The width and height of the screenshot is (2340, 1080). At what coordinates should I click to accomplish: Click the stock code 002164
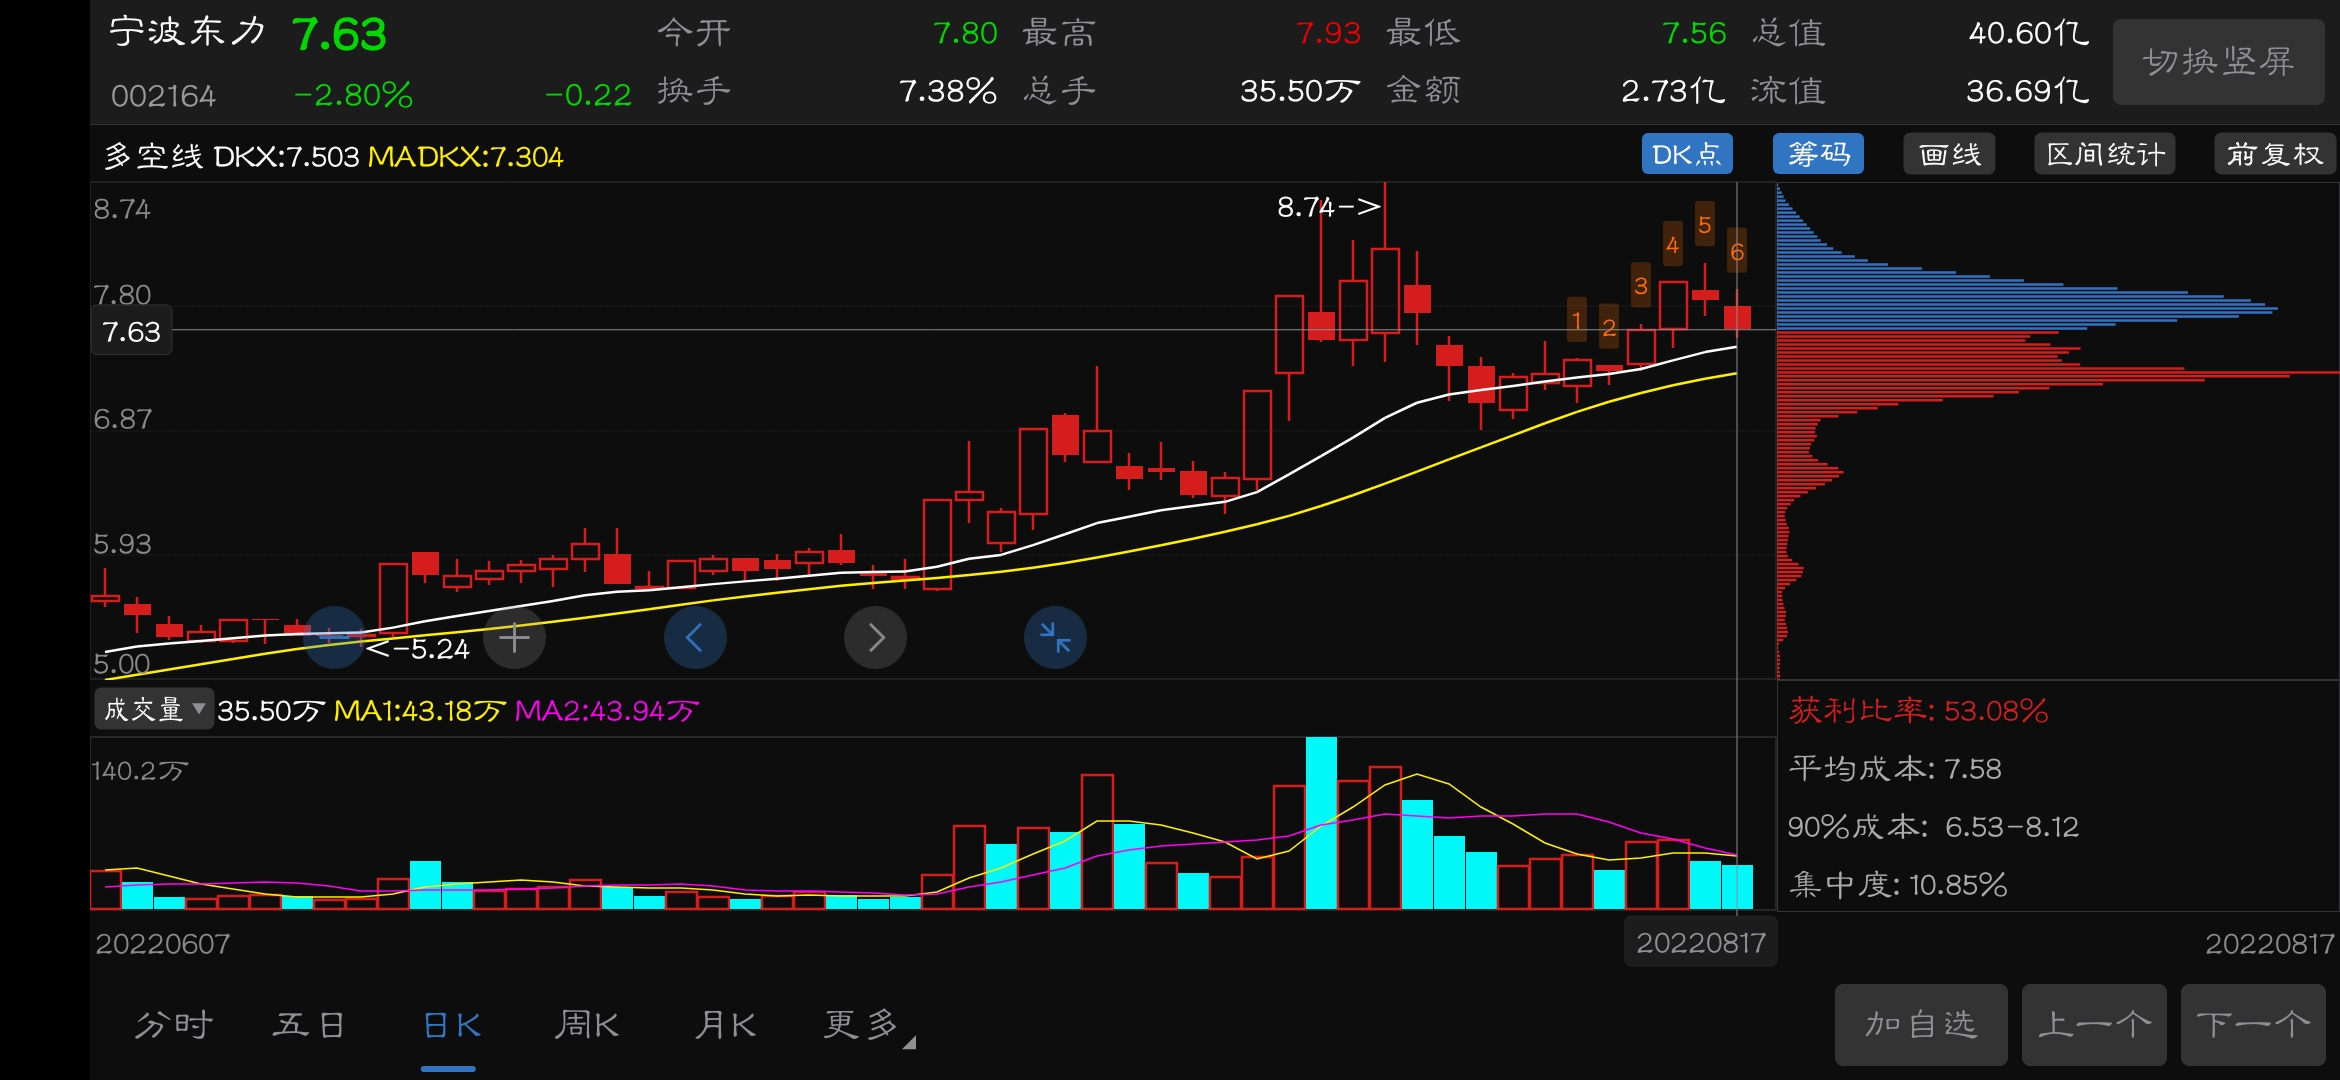point(163,96)
